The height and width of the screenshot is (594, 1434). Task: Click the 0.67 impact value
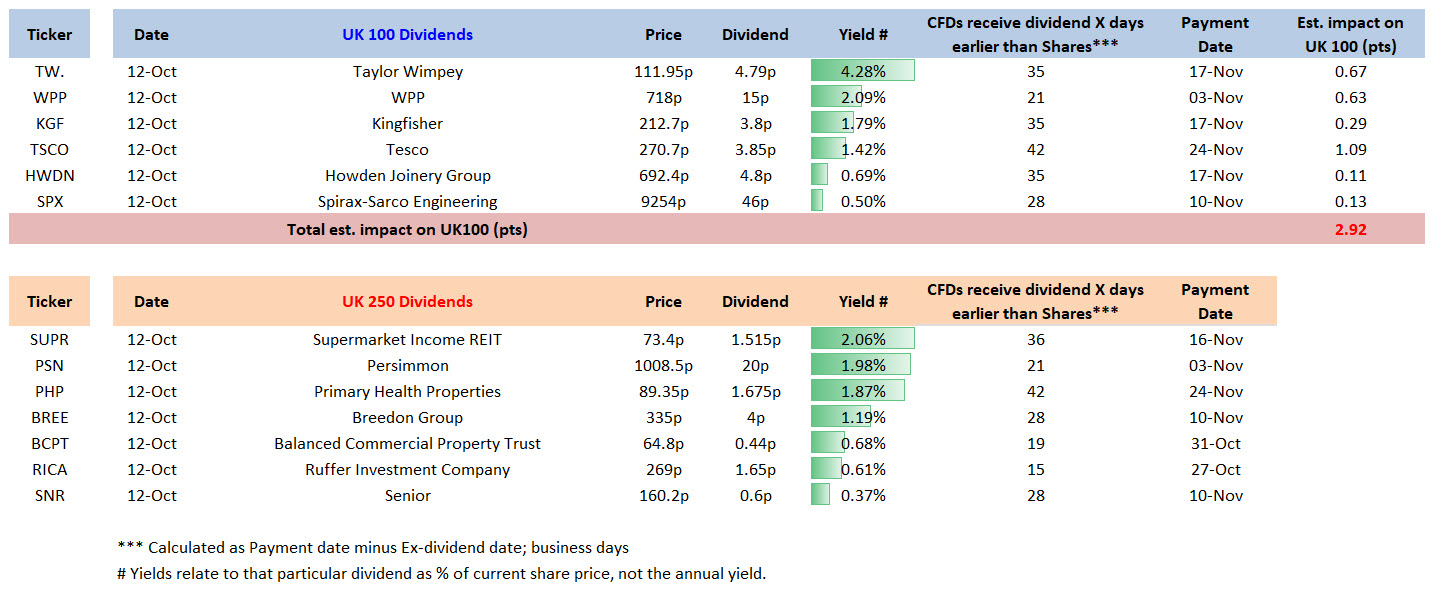(x=1350, y=72)
